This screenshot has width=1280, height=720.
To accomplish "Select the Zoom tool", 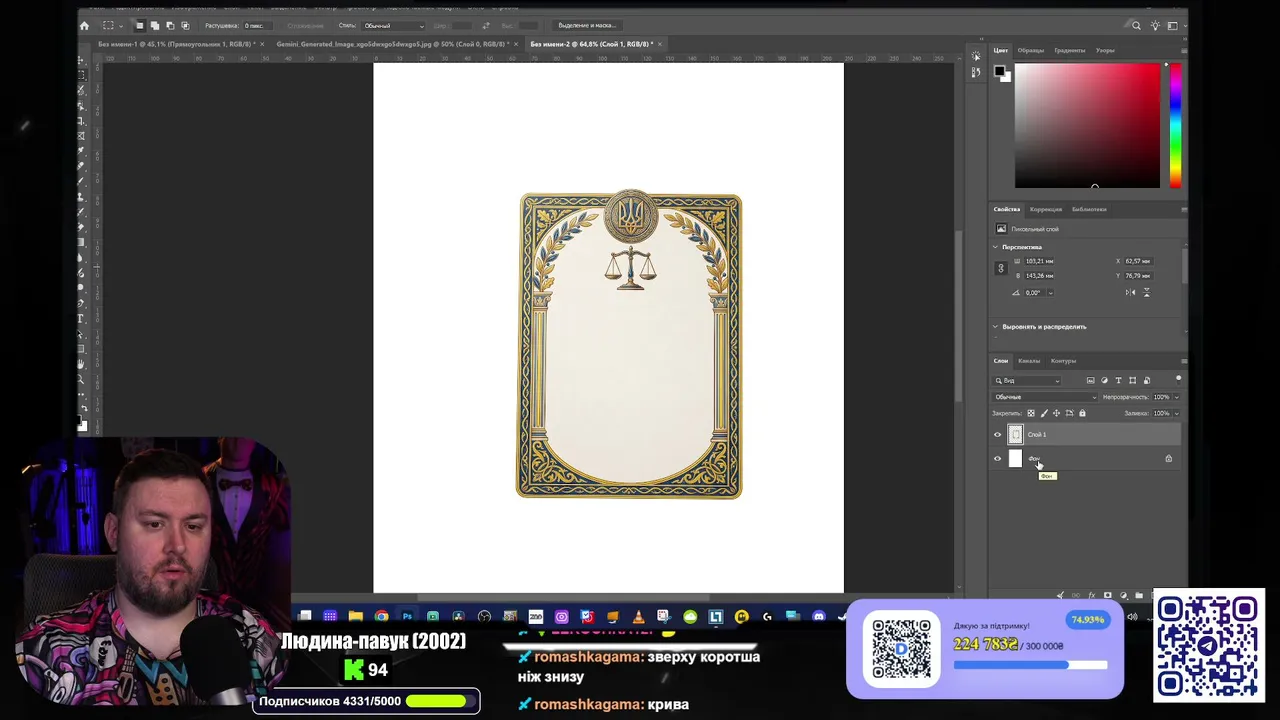I will 81,380.
